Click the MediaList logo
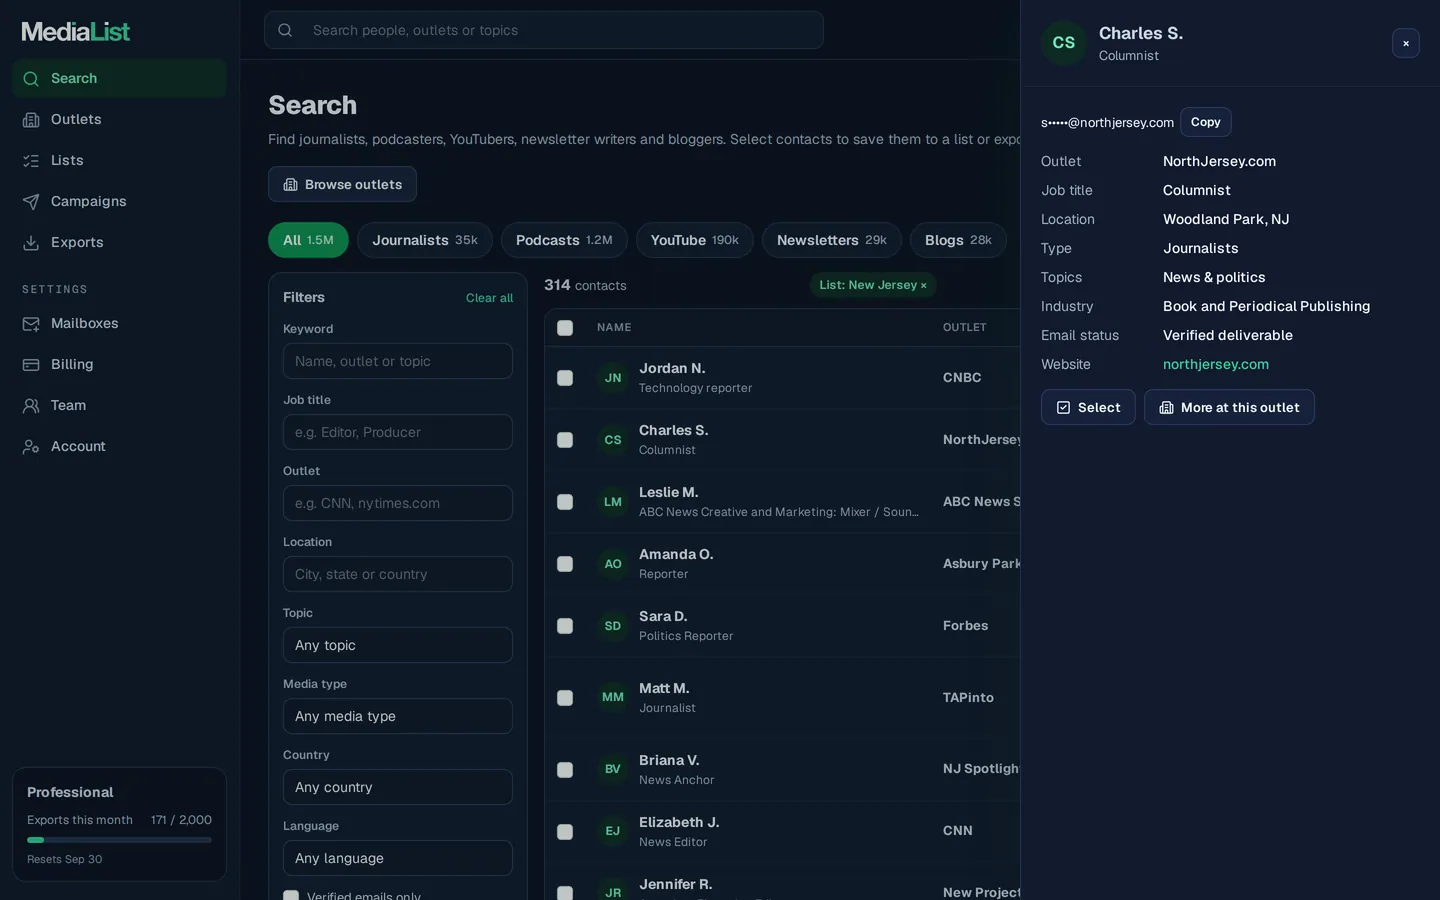The width and height of the screenshot is (1440, 900). (76, 32)
